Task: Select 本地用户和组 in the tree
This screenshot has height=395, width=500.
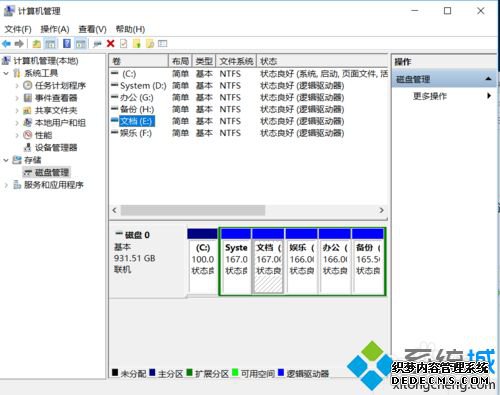Action: (x=60, y=123)
